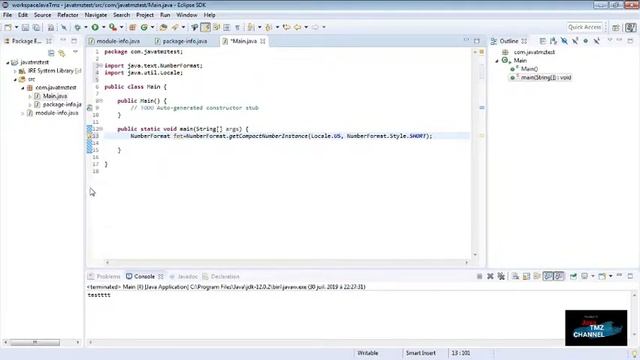Collapse the javatmztest project node
640x360 pixels.
pyautogui.click(x=8, y=62)
